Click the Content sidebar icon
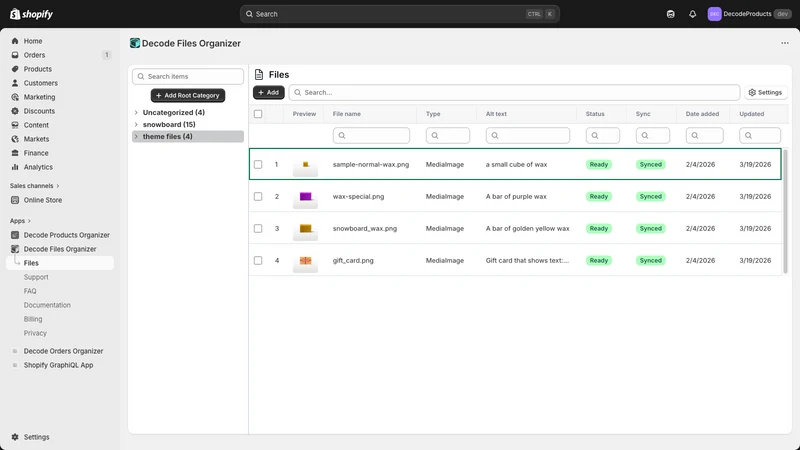The height and width of the screenshot is (450, 800). (15, 125)
